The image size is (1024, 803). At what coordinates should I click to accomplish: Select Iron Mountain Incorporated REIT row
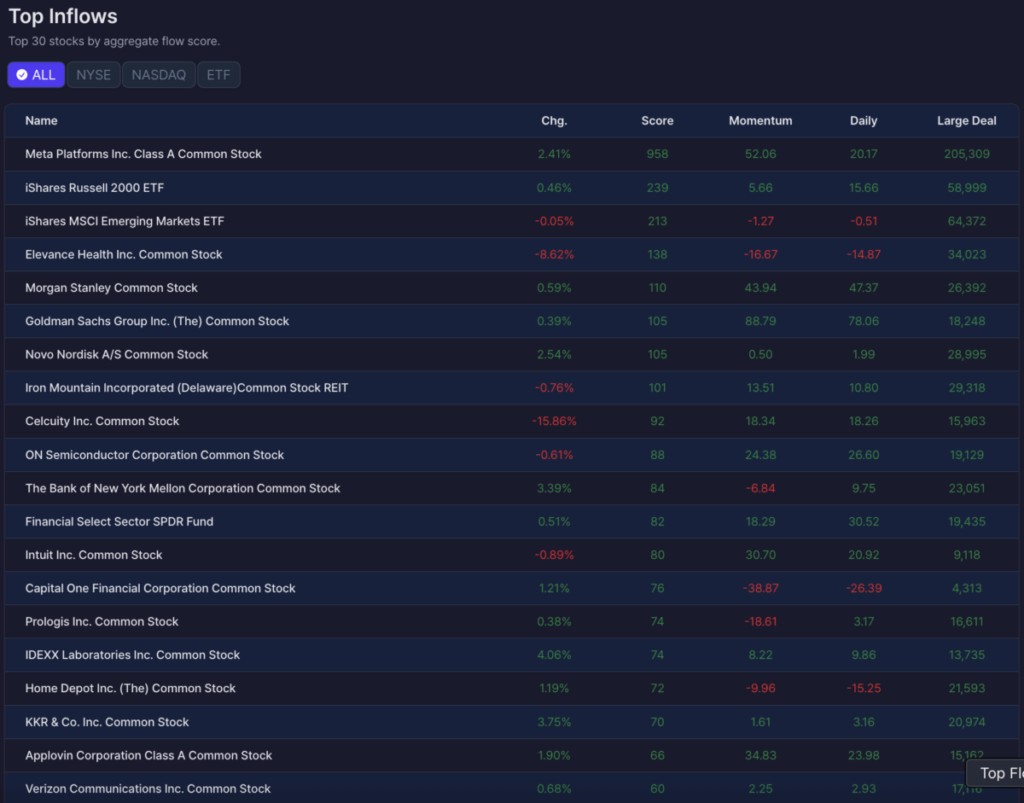point(511,387)
